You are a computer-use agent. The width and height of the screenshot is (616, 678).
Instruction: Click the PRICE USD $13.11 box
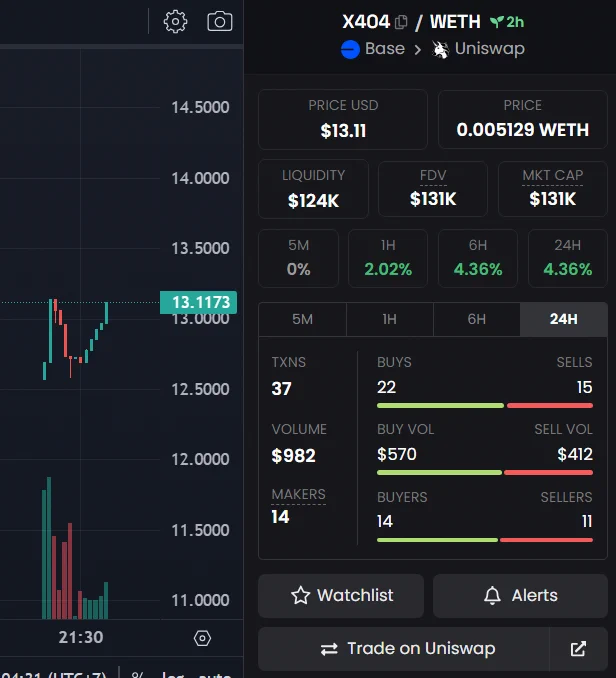pyautogui.click(x=343, y=119)
